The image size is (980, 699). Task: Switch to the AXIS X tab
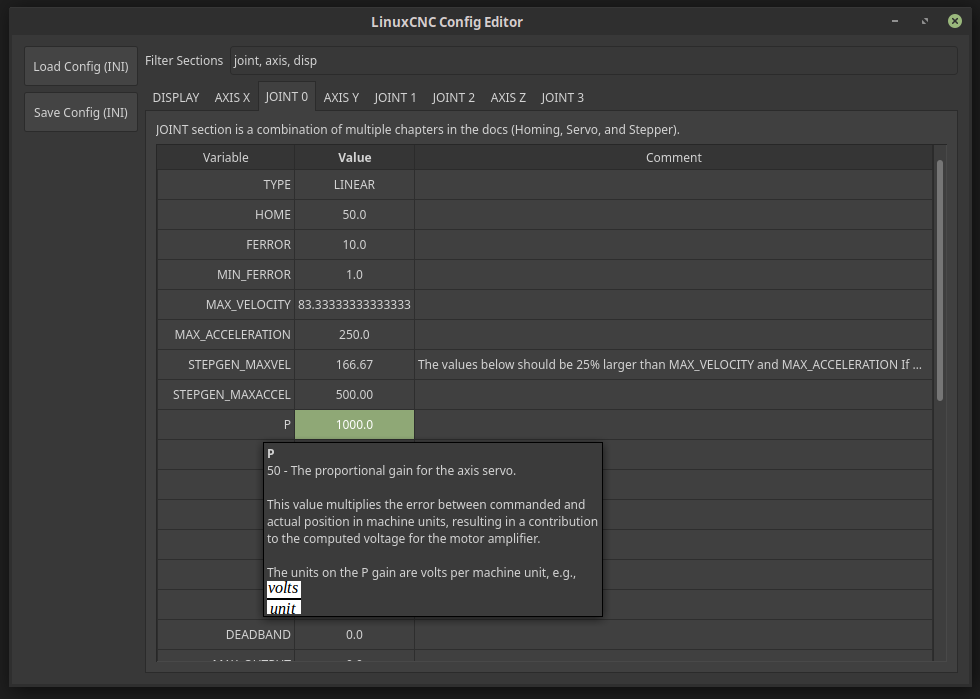(x=232, y=98)
